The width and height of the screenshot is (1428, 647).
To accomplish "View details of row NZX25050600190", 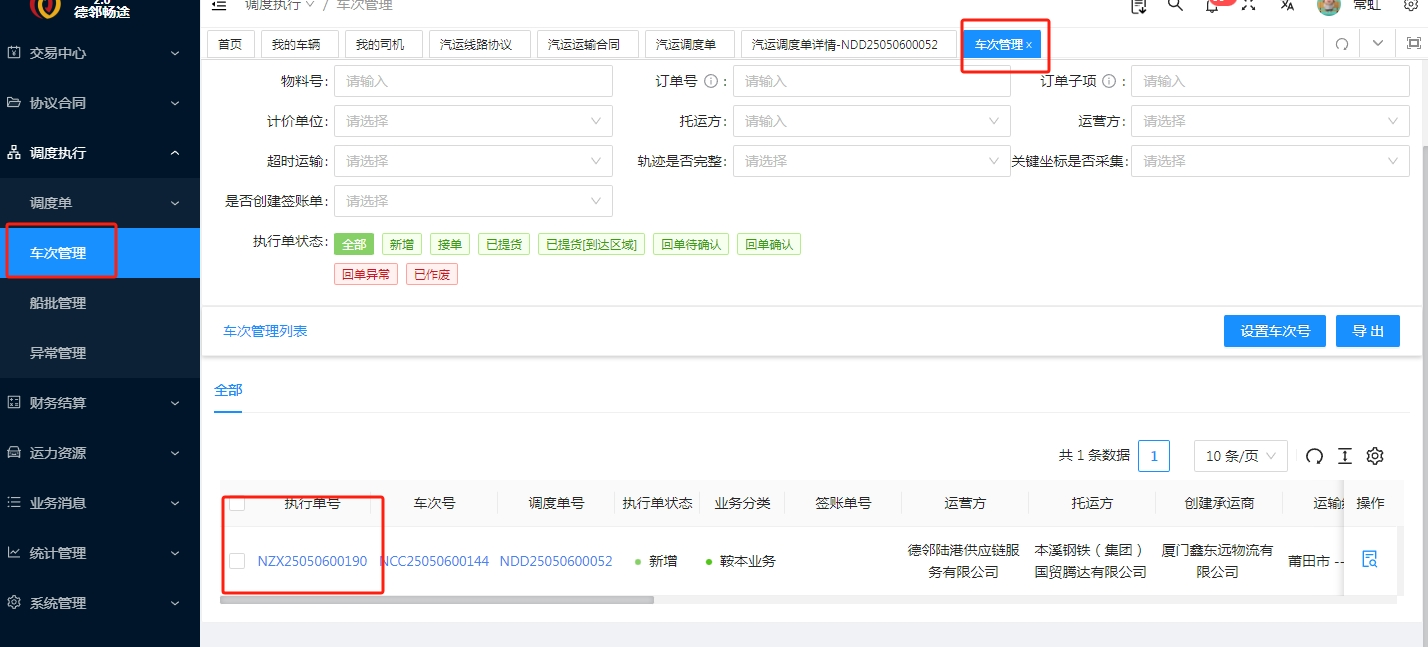I will (1370, 560).
